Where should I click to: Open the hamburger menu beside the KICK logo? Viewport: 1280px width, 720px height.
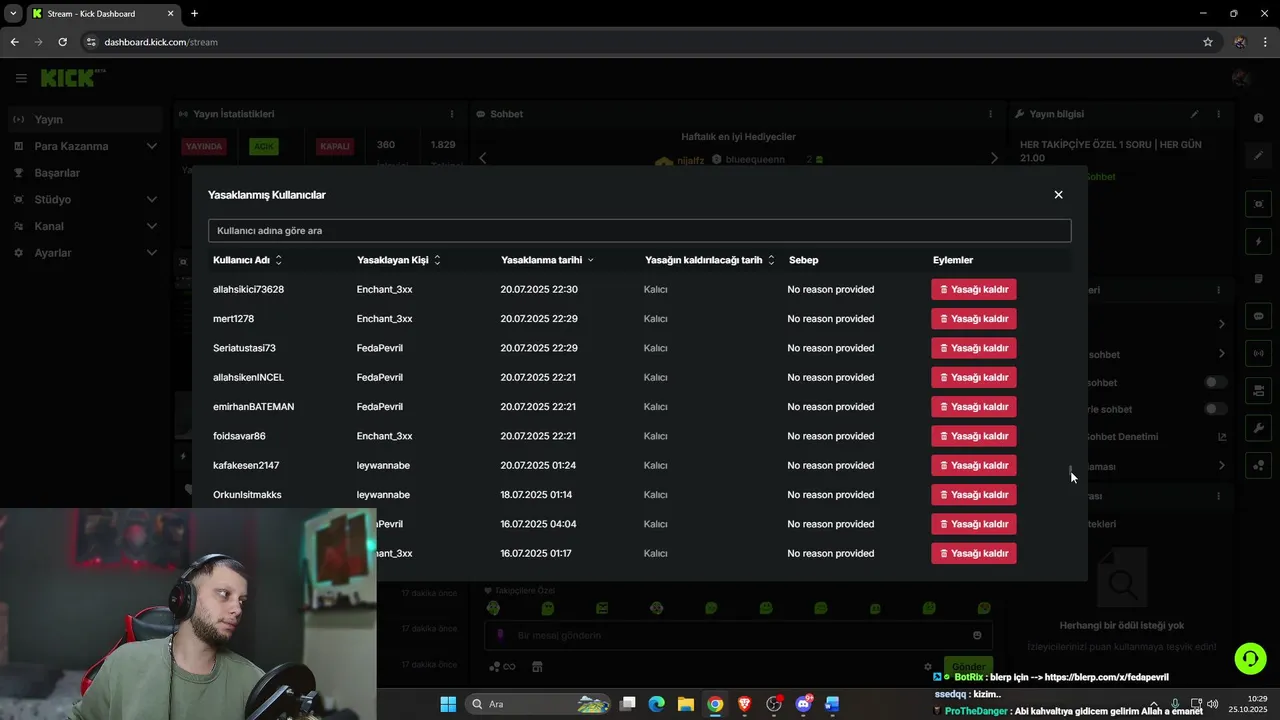pos(21,78)
